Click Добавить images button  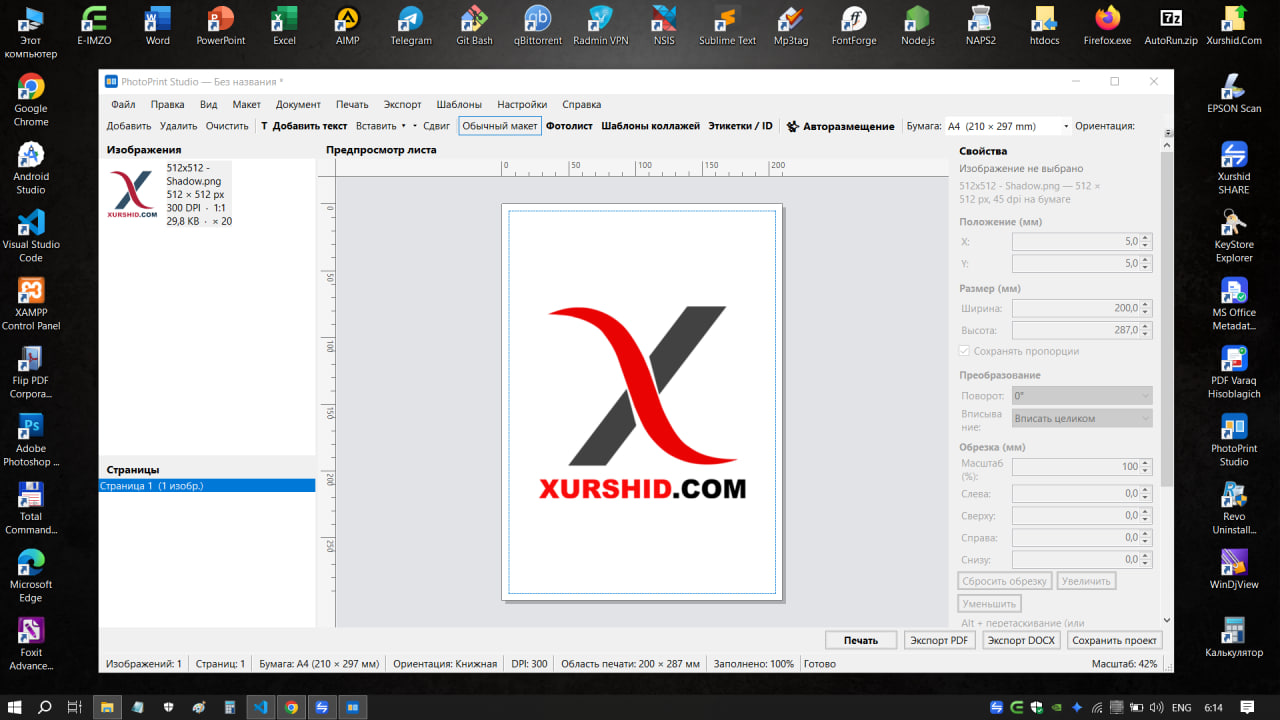coord(129,126)
